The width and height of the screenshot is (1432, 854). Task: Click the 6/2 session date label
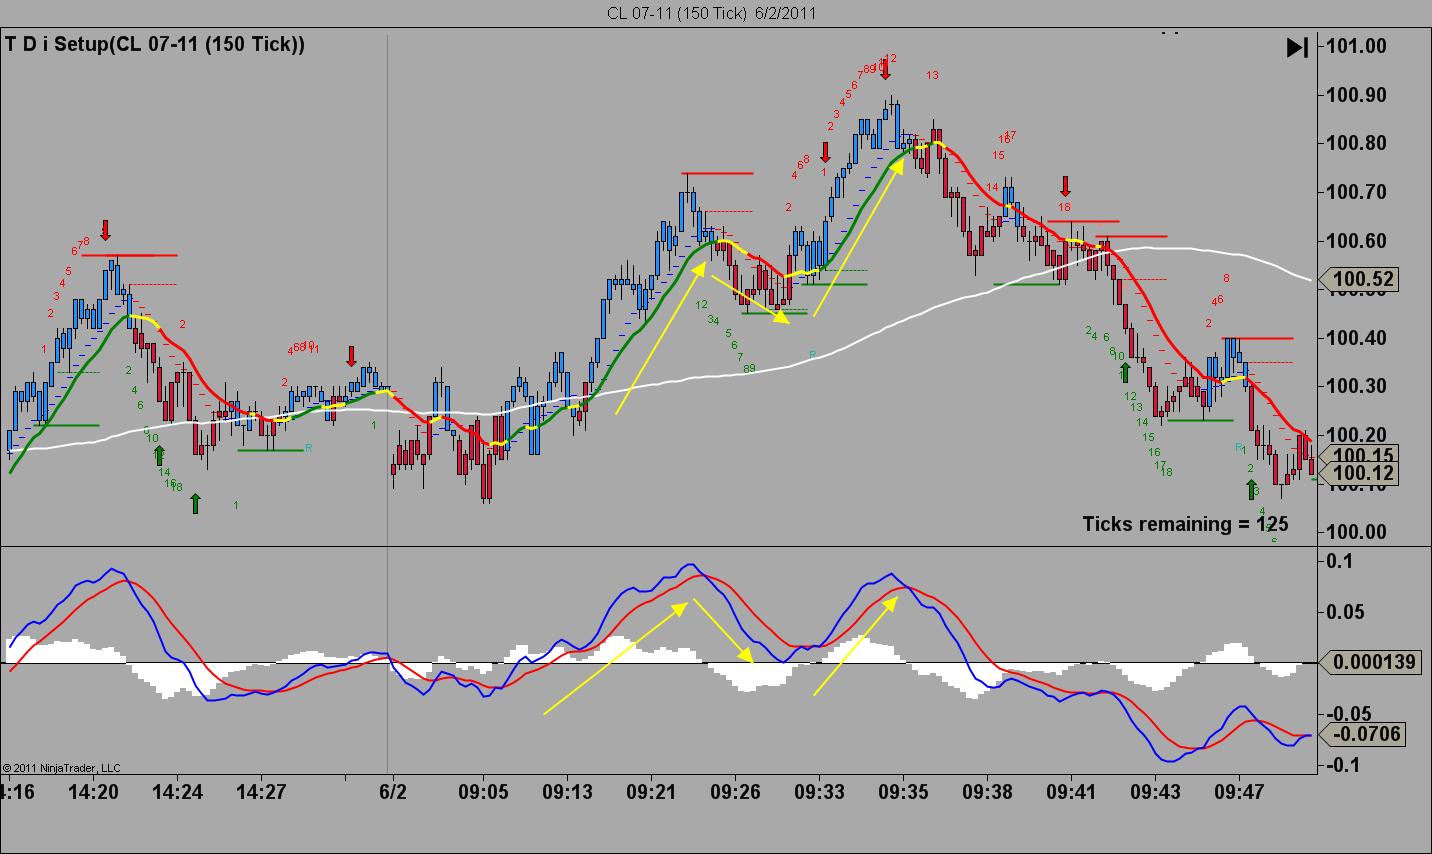coord(393,792)
